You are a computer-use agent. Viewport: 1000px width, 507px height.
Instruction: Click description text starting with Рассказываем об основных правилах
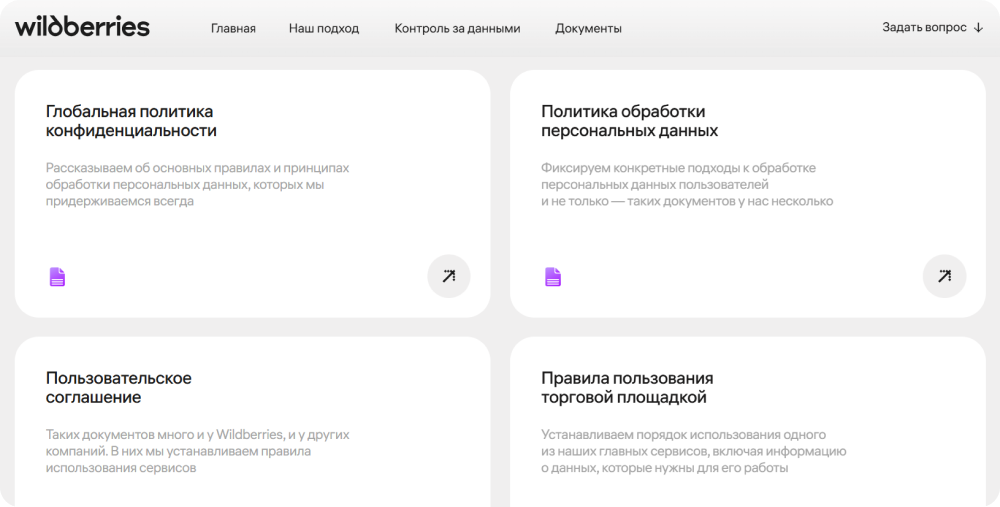point(197,184)
